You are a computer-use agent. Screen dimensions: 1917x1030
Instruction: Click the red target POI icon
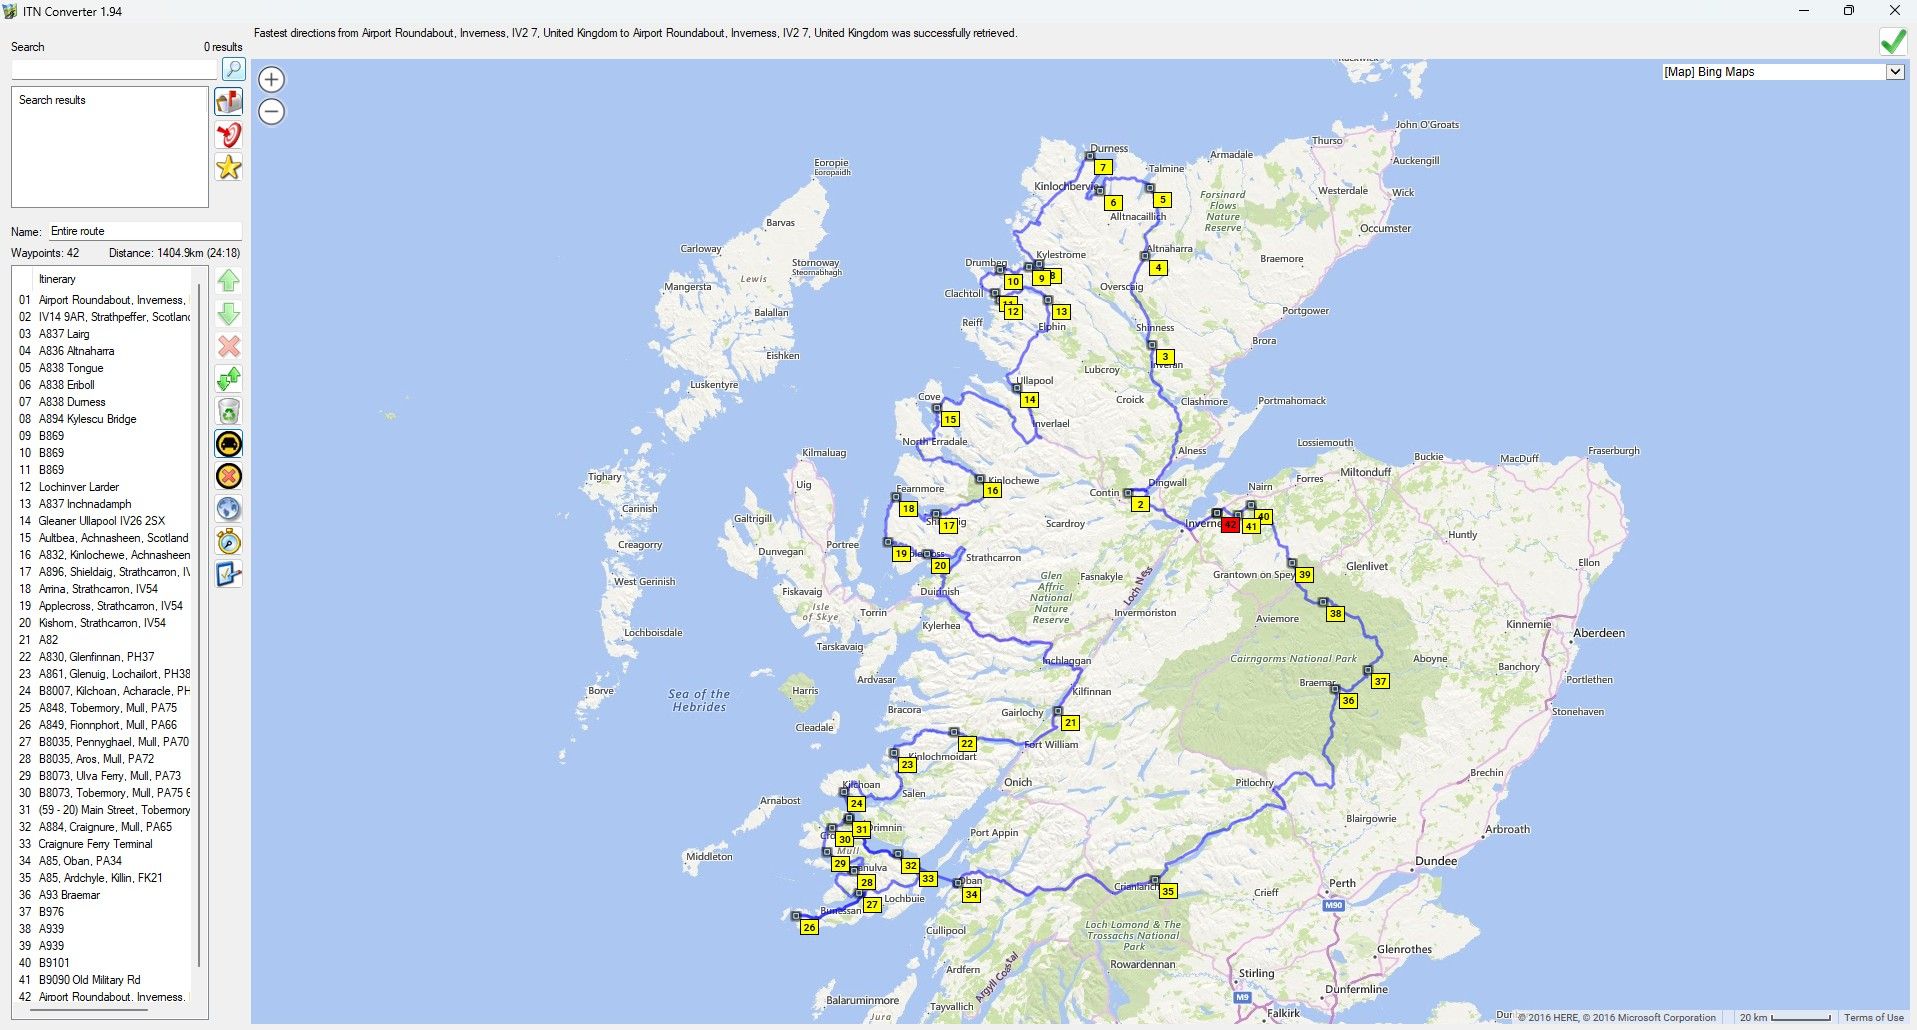(229, 135)
